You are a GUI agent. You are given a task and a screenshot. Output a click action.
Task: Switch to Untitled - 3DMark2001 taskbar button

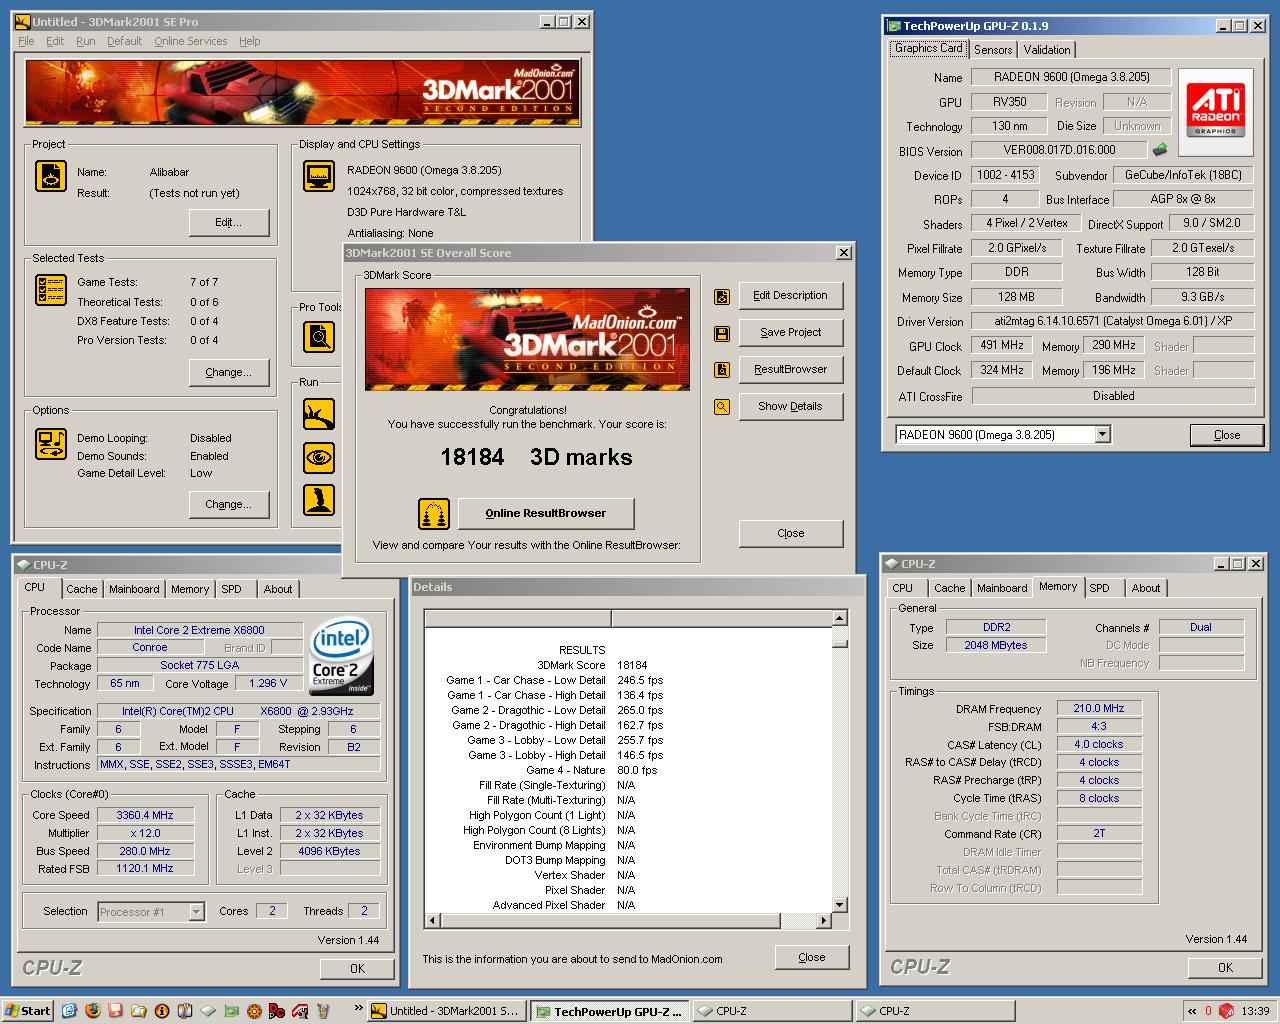[446, 1011]
